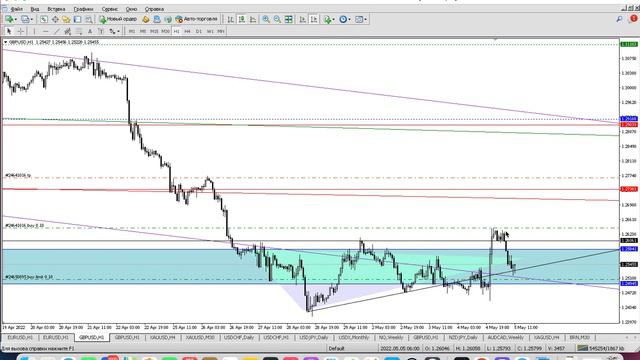The image size is (640, 360).
Task: Select the horizontal line tool
Action: click(45, 31)
